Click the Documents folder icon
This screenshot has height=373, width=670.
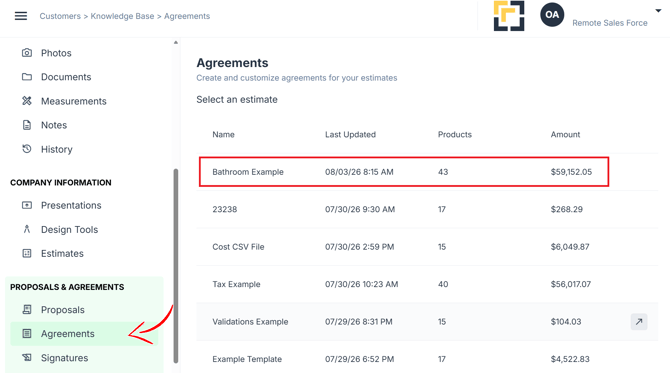(x=27, y=77)
